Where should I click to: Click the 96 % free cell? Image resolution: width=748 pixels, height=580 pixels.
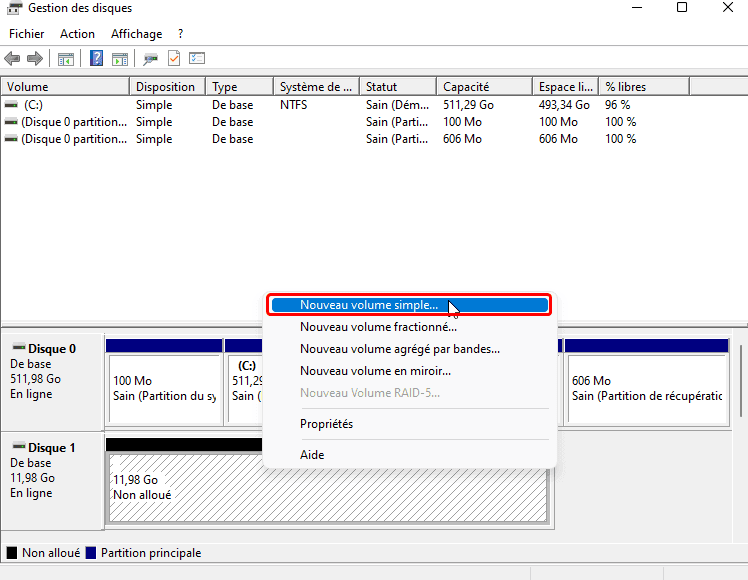click(x=617, y=104)
